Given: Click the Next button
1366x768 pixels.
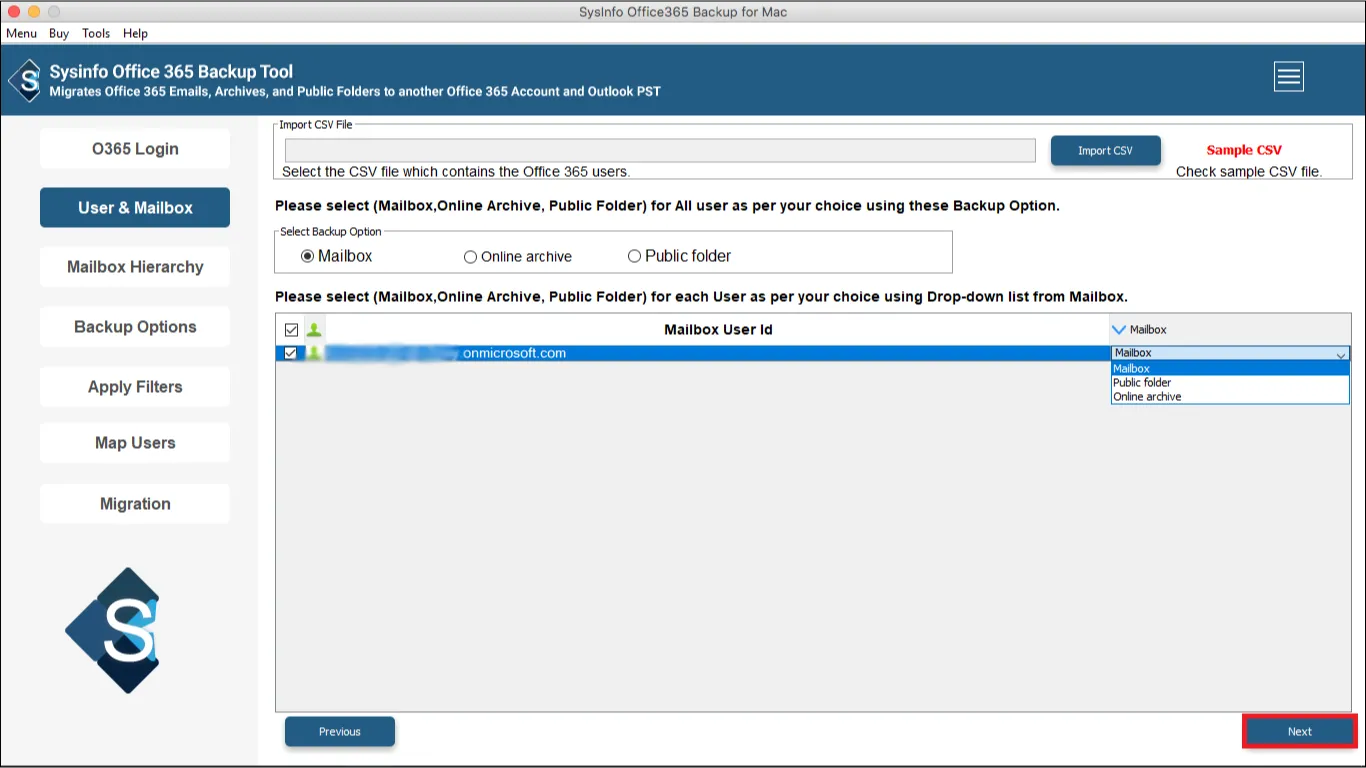Looking at the screenshot, I should [x=1300, y=732].
